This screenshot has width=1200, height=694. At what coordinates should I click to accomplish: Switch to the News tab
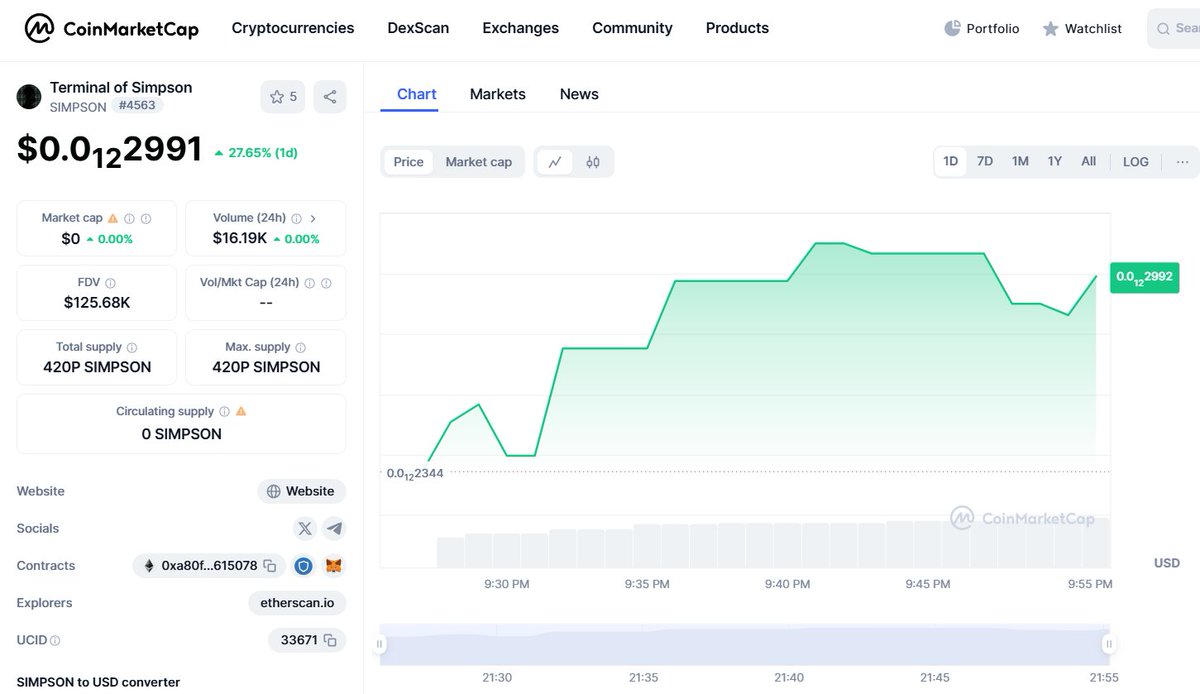[579, 94]
